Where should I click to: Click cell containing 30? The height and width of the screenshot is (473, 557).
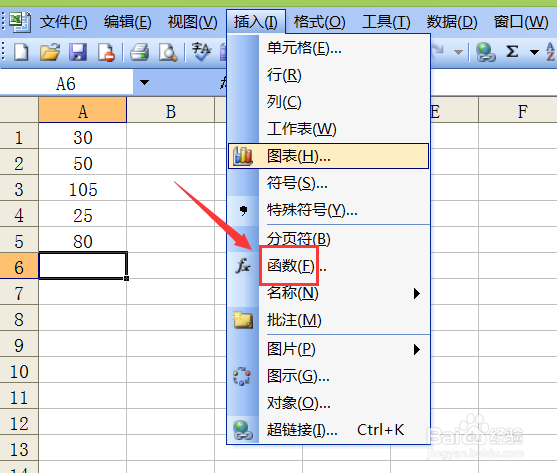click(x=82, y=137)
